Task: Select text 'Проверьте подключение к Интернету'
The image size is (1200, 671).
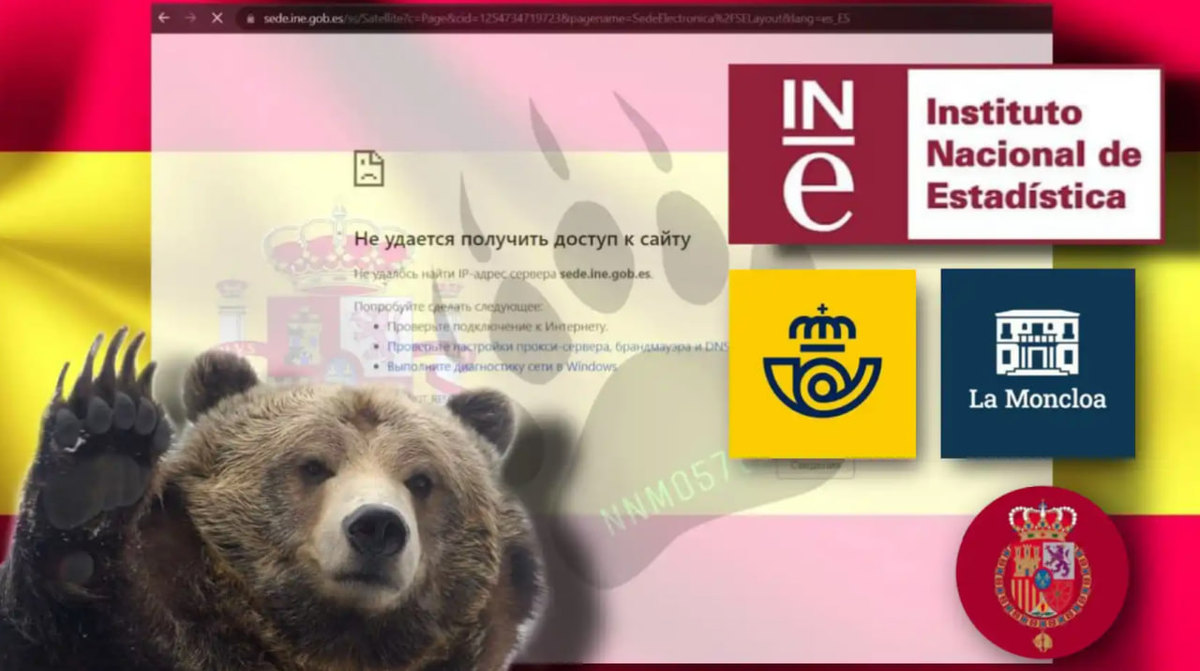Action: tap(496, 327)
